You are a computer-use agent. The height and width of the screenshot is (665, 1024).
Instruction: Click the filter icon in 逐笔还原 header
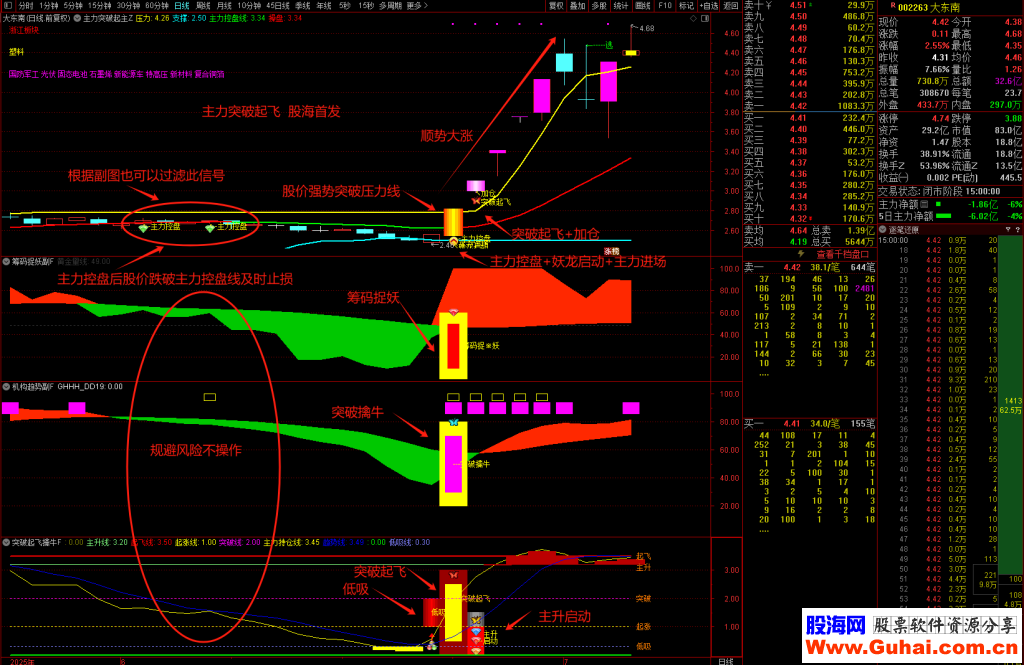point(1008,229)
